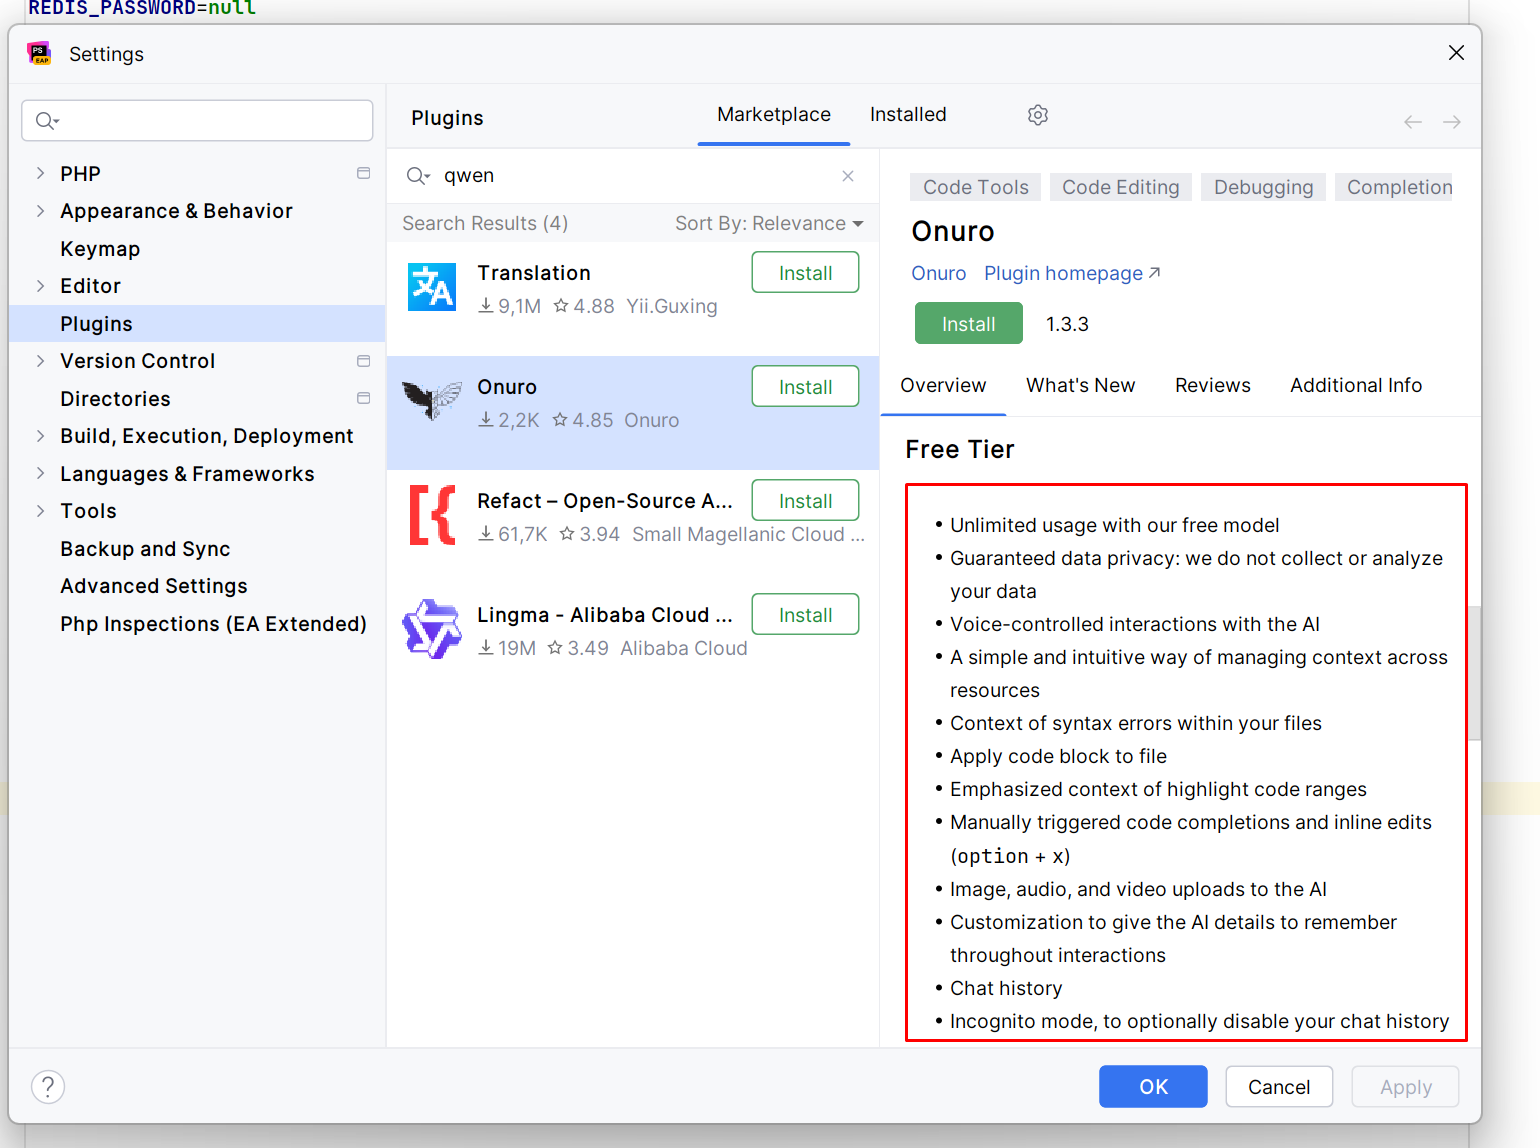1540x1148 pixels.
Task: Select the Lingma - Alibaba Cloud row
Action: click(633, 640)
